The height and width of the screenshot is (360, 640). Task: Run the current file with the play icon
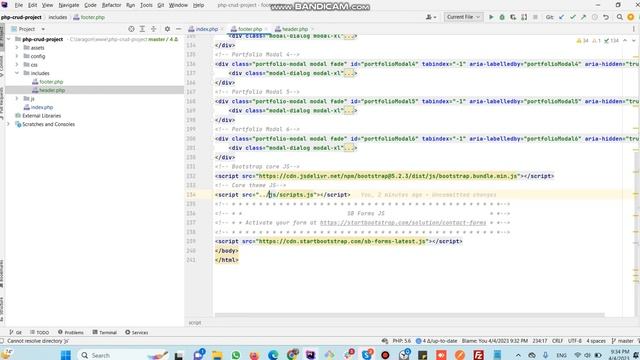[x=491, y=17]
